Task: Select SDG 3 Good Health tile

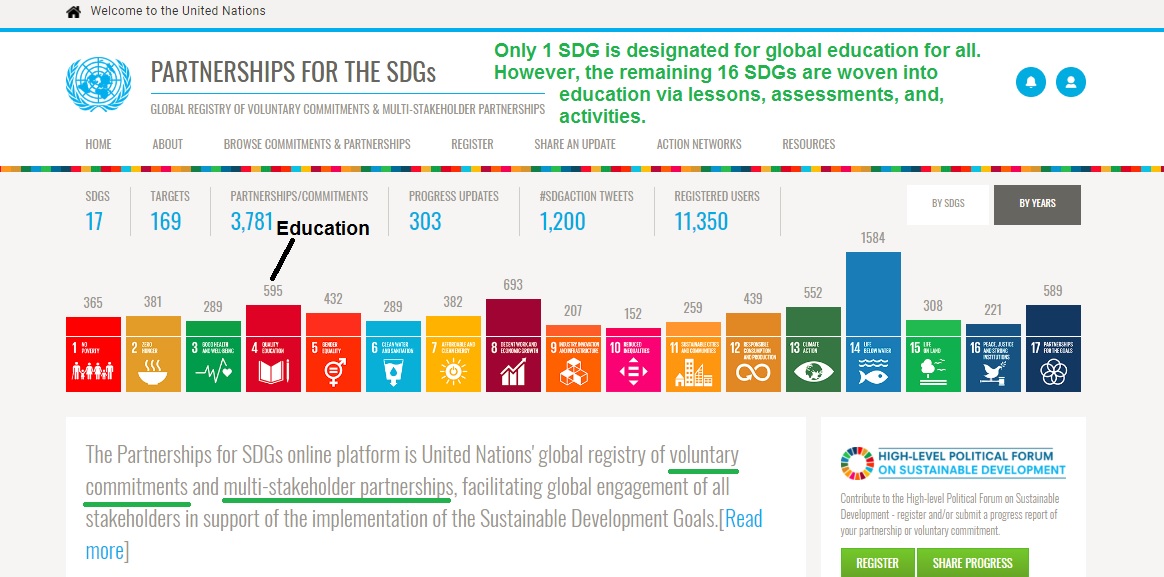Action: [x=213, y=363]
